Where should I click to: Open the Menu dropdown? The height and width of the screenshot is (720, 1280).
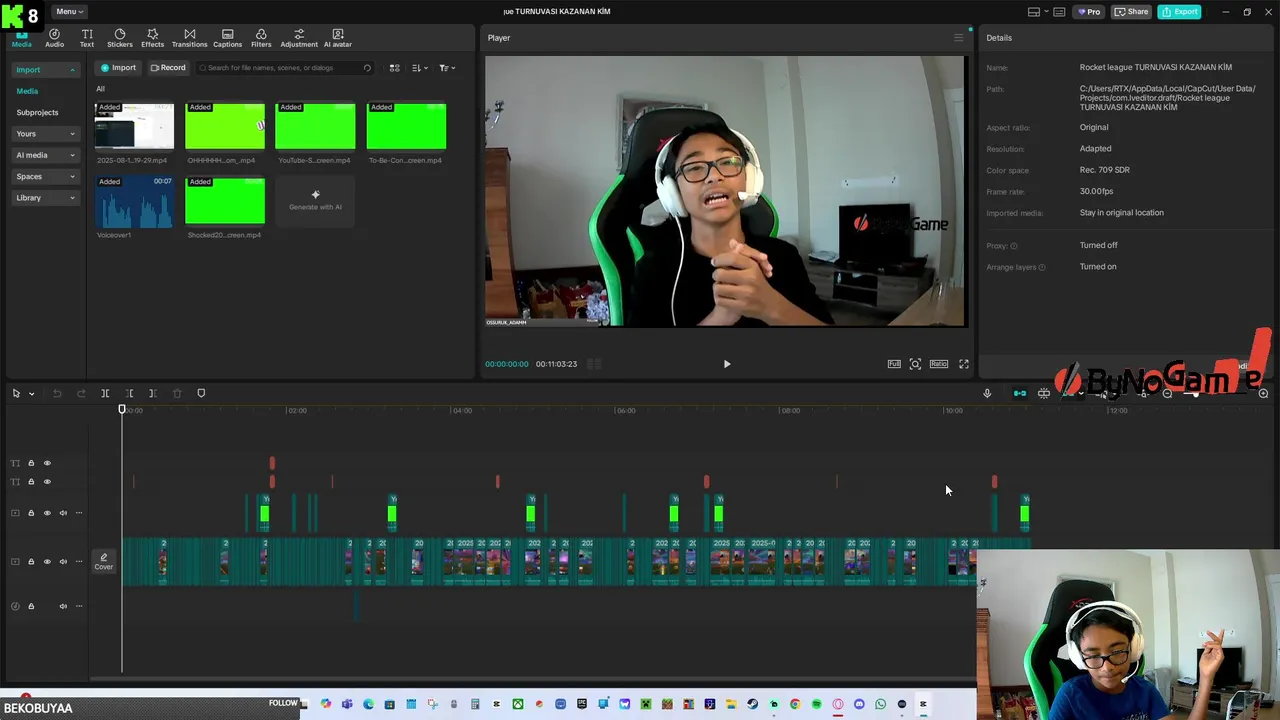(70, 12)
